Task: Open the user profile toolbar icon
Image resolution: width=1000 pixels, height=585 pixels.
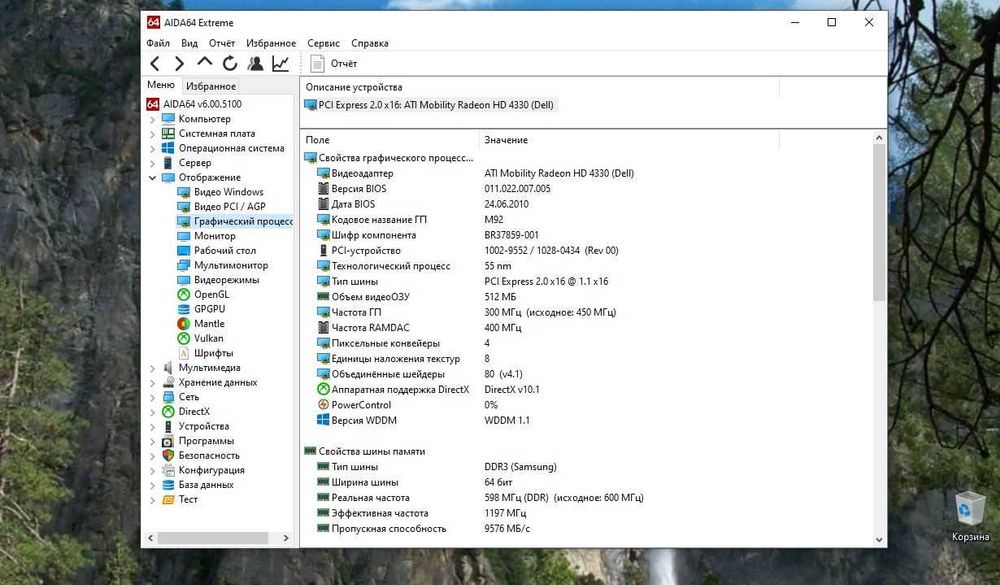Action: 255,63
